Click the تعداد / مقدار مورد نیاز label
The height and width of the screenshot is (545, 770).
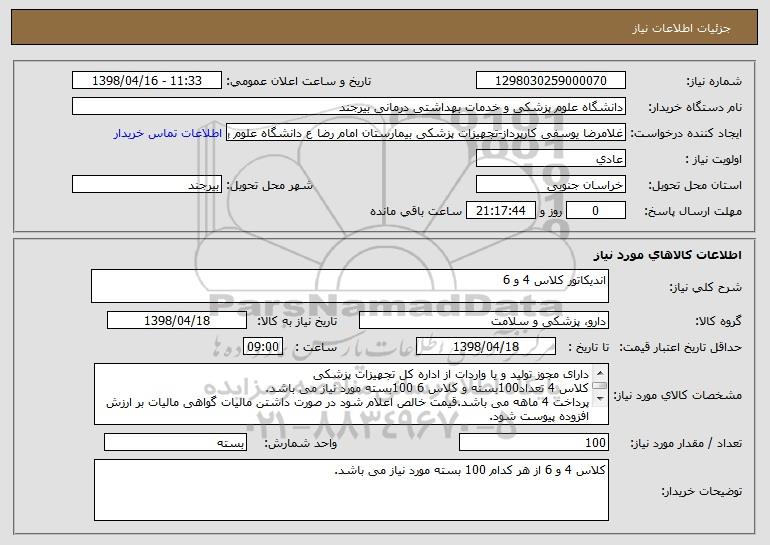[x=686, y=443]
